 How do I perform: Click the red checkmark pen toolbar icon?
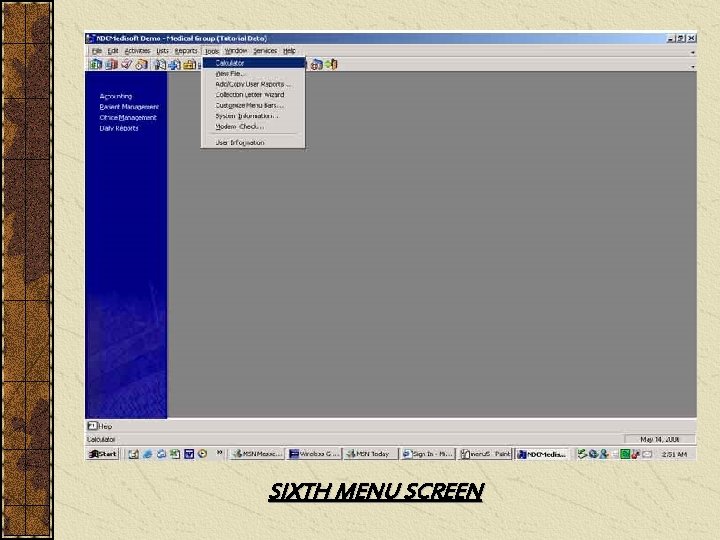tap(126, 65)
